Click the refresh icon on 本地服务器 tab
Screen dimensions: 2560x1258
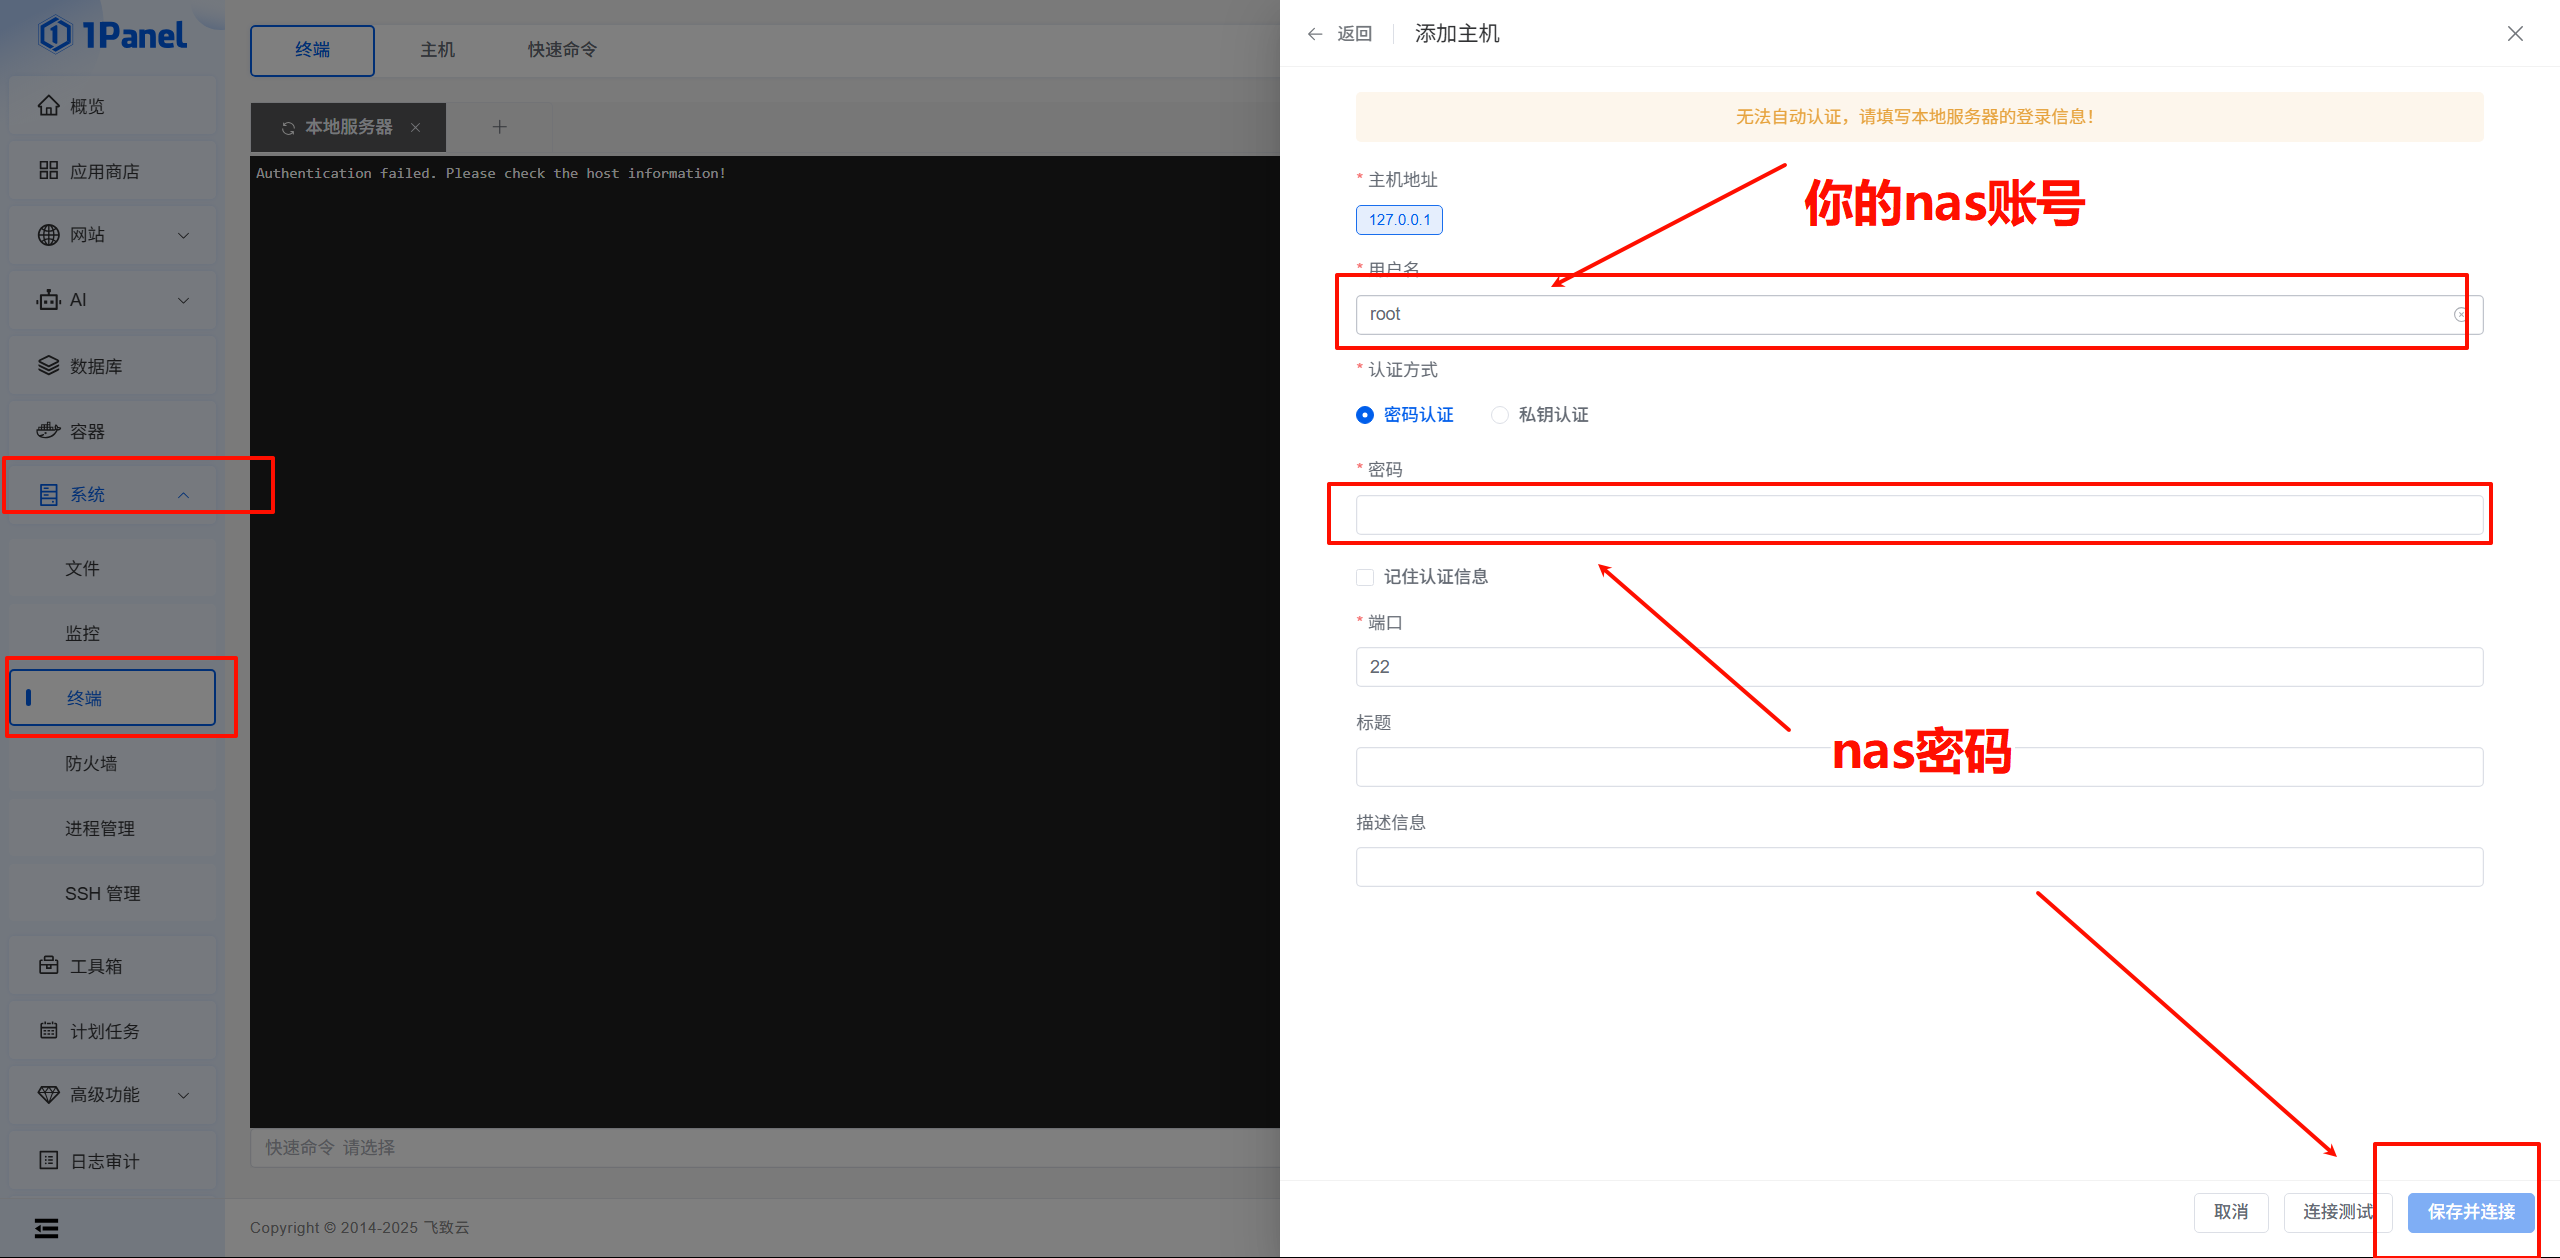(x=288, y=128)
